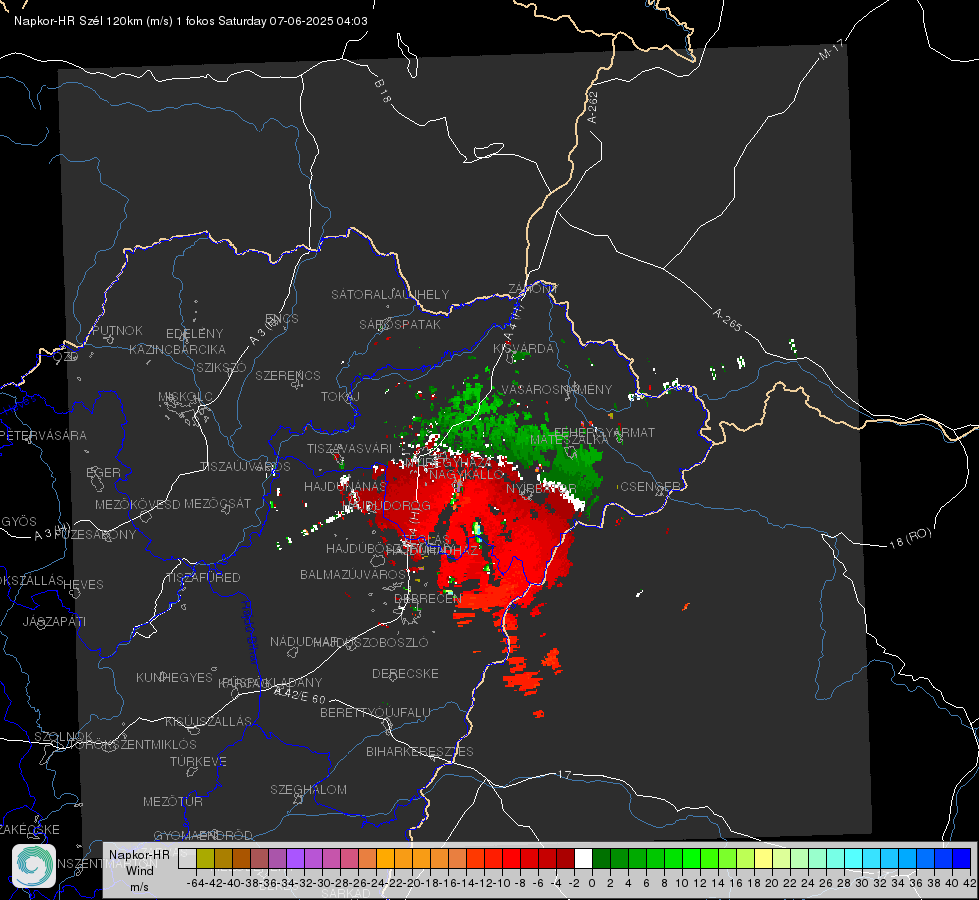Click the HEVES town label
This screenshot has height=900, width=979.
coord(83,585)
